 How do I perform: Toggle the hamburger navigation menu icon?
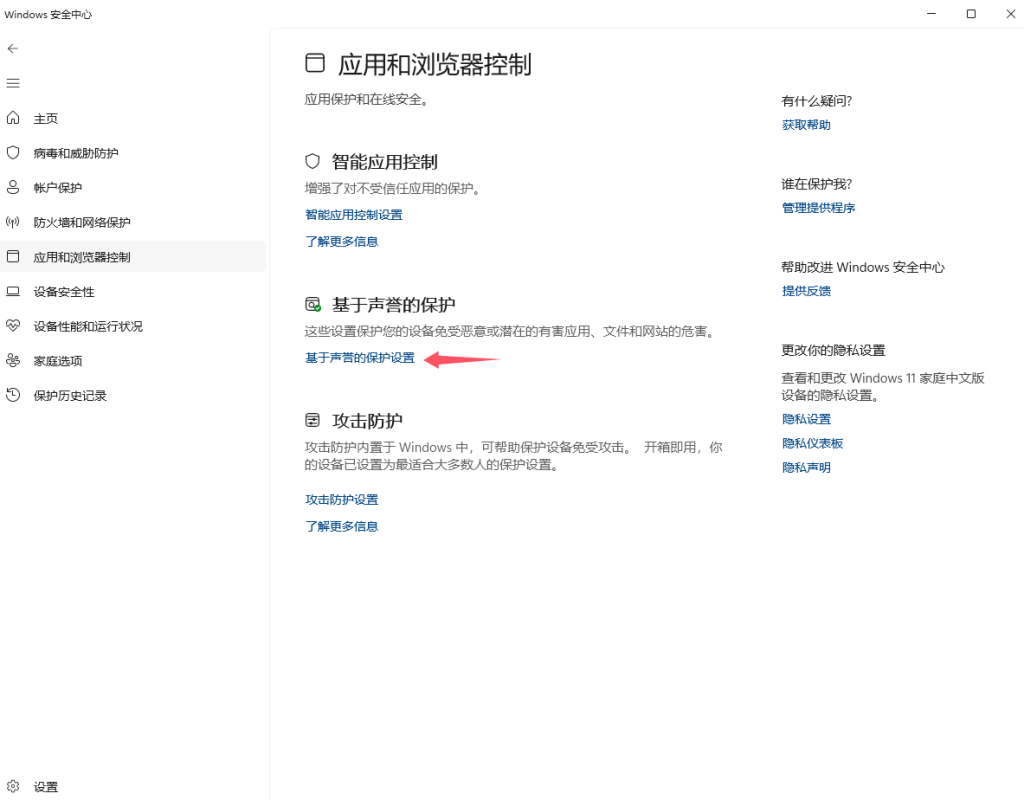pyautogui.click(x=12, y=83)
